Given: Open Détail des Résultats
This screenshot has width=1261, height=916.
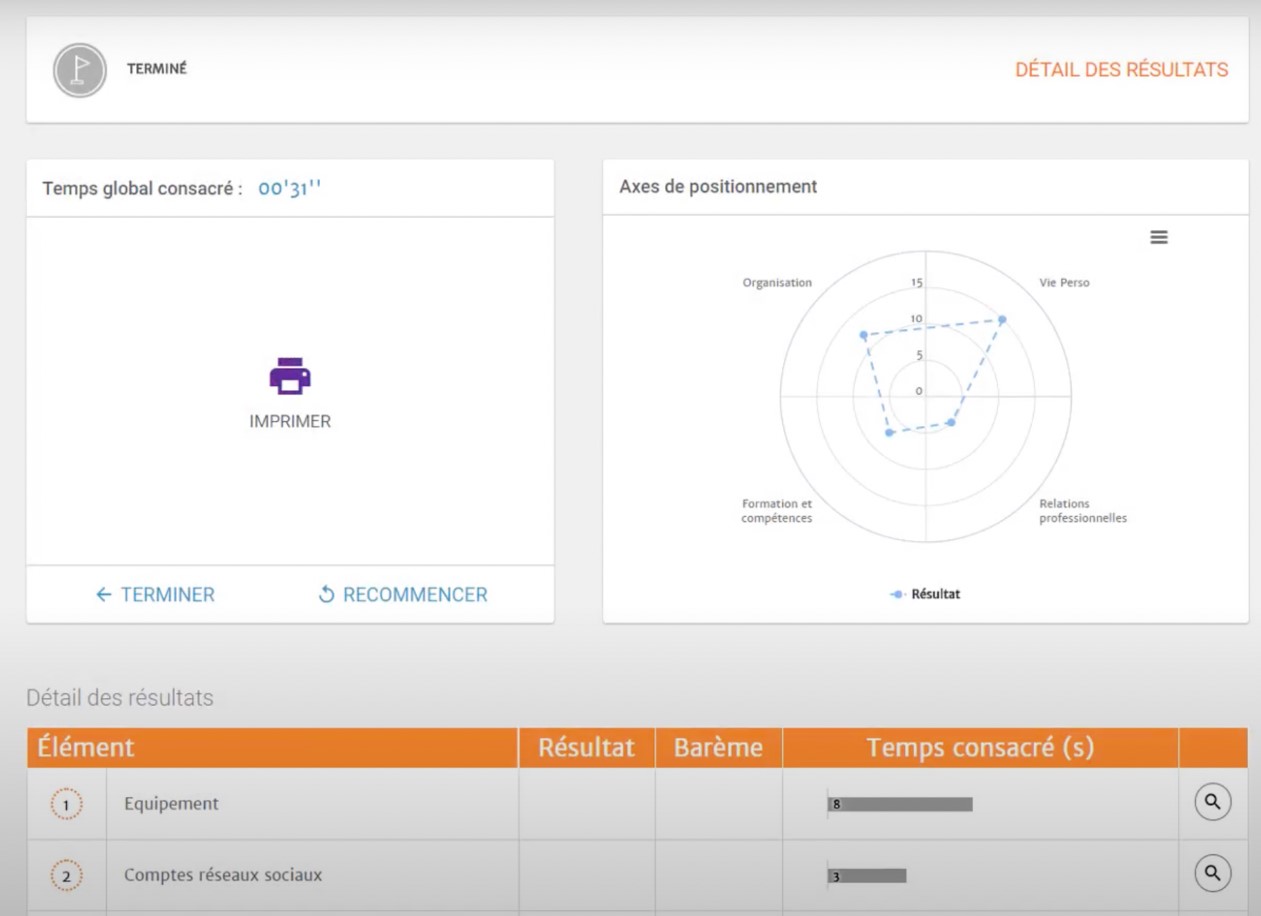Looking at the screenshot, I should click(x=1121, y=70).
